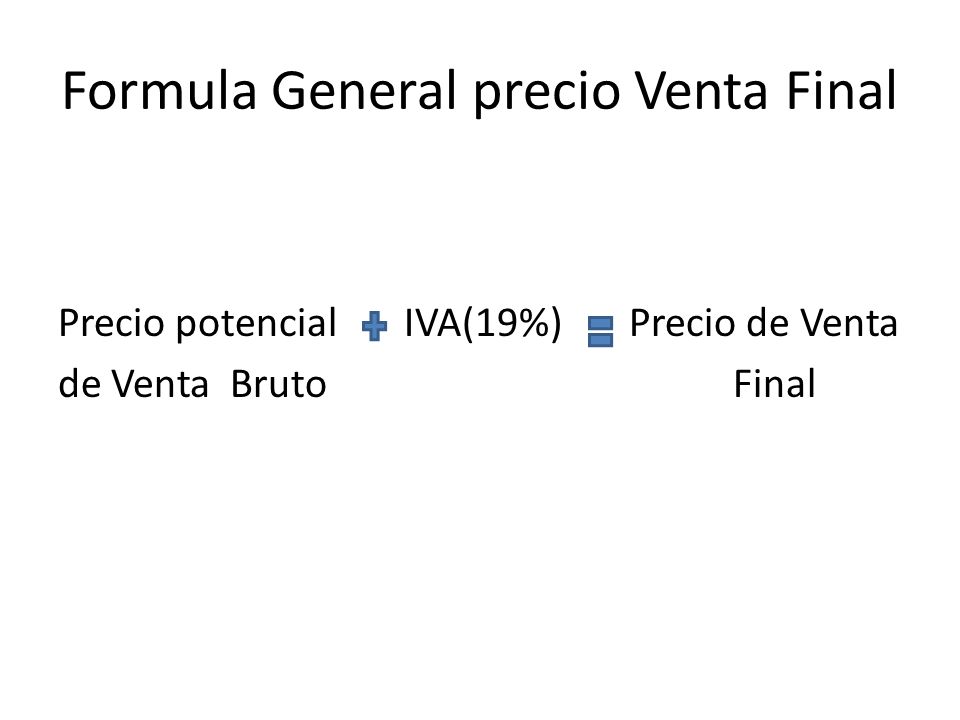This screenshot has height=720, width=960.
Task: Select the word 'Bruto'
Action: point(279,384)
